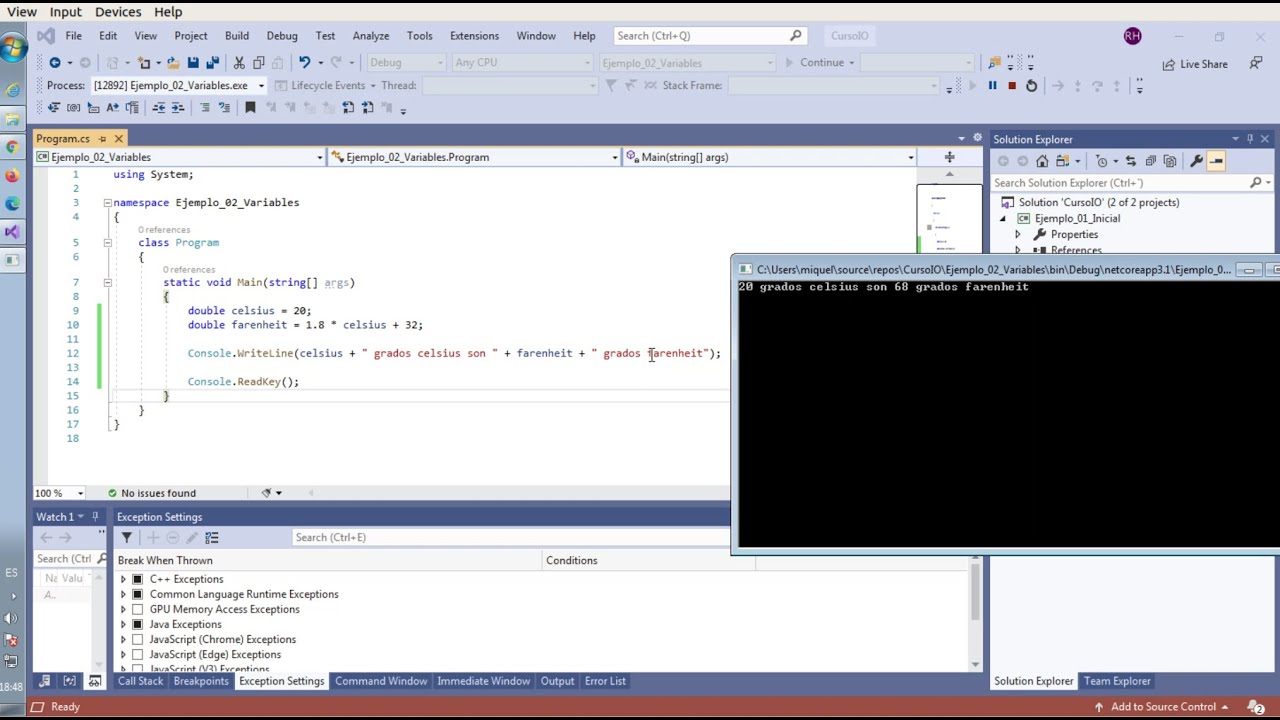Screen dimensions: 1280x720
Task: Click the Undo arrow icon
Action: tap(304, 63)
